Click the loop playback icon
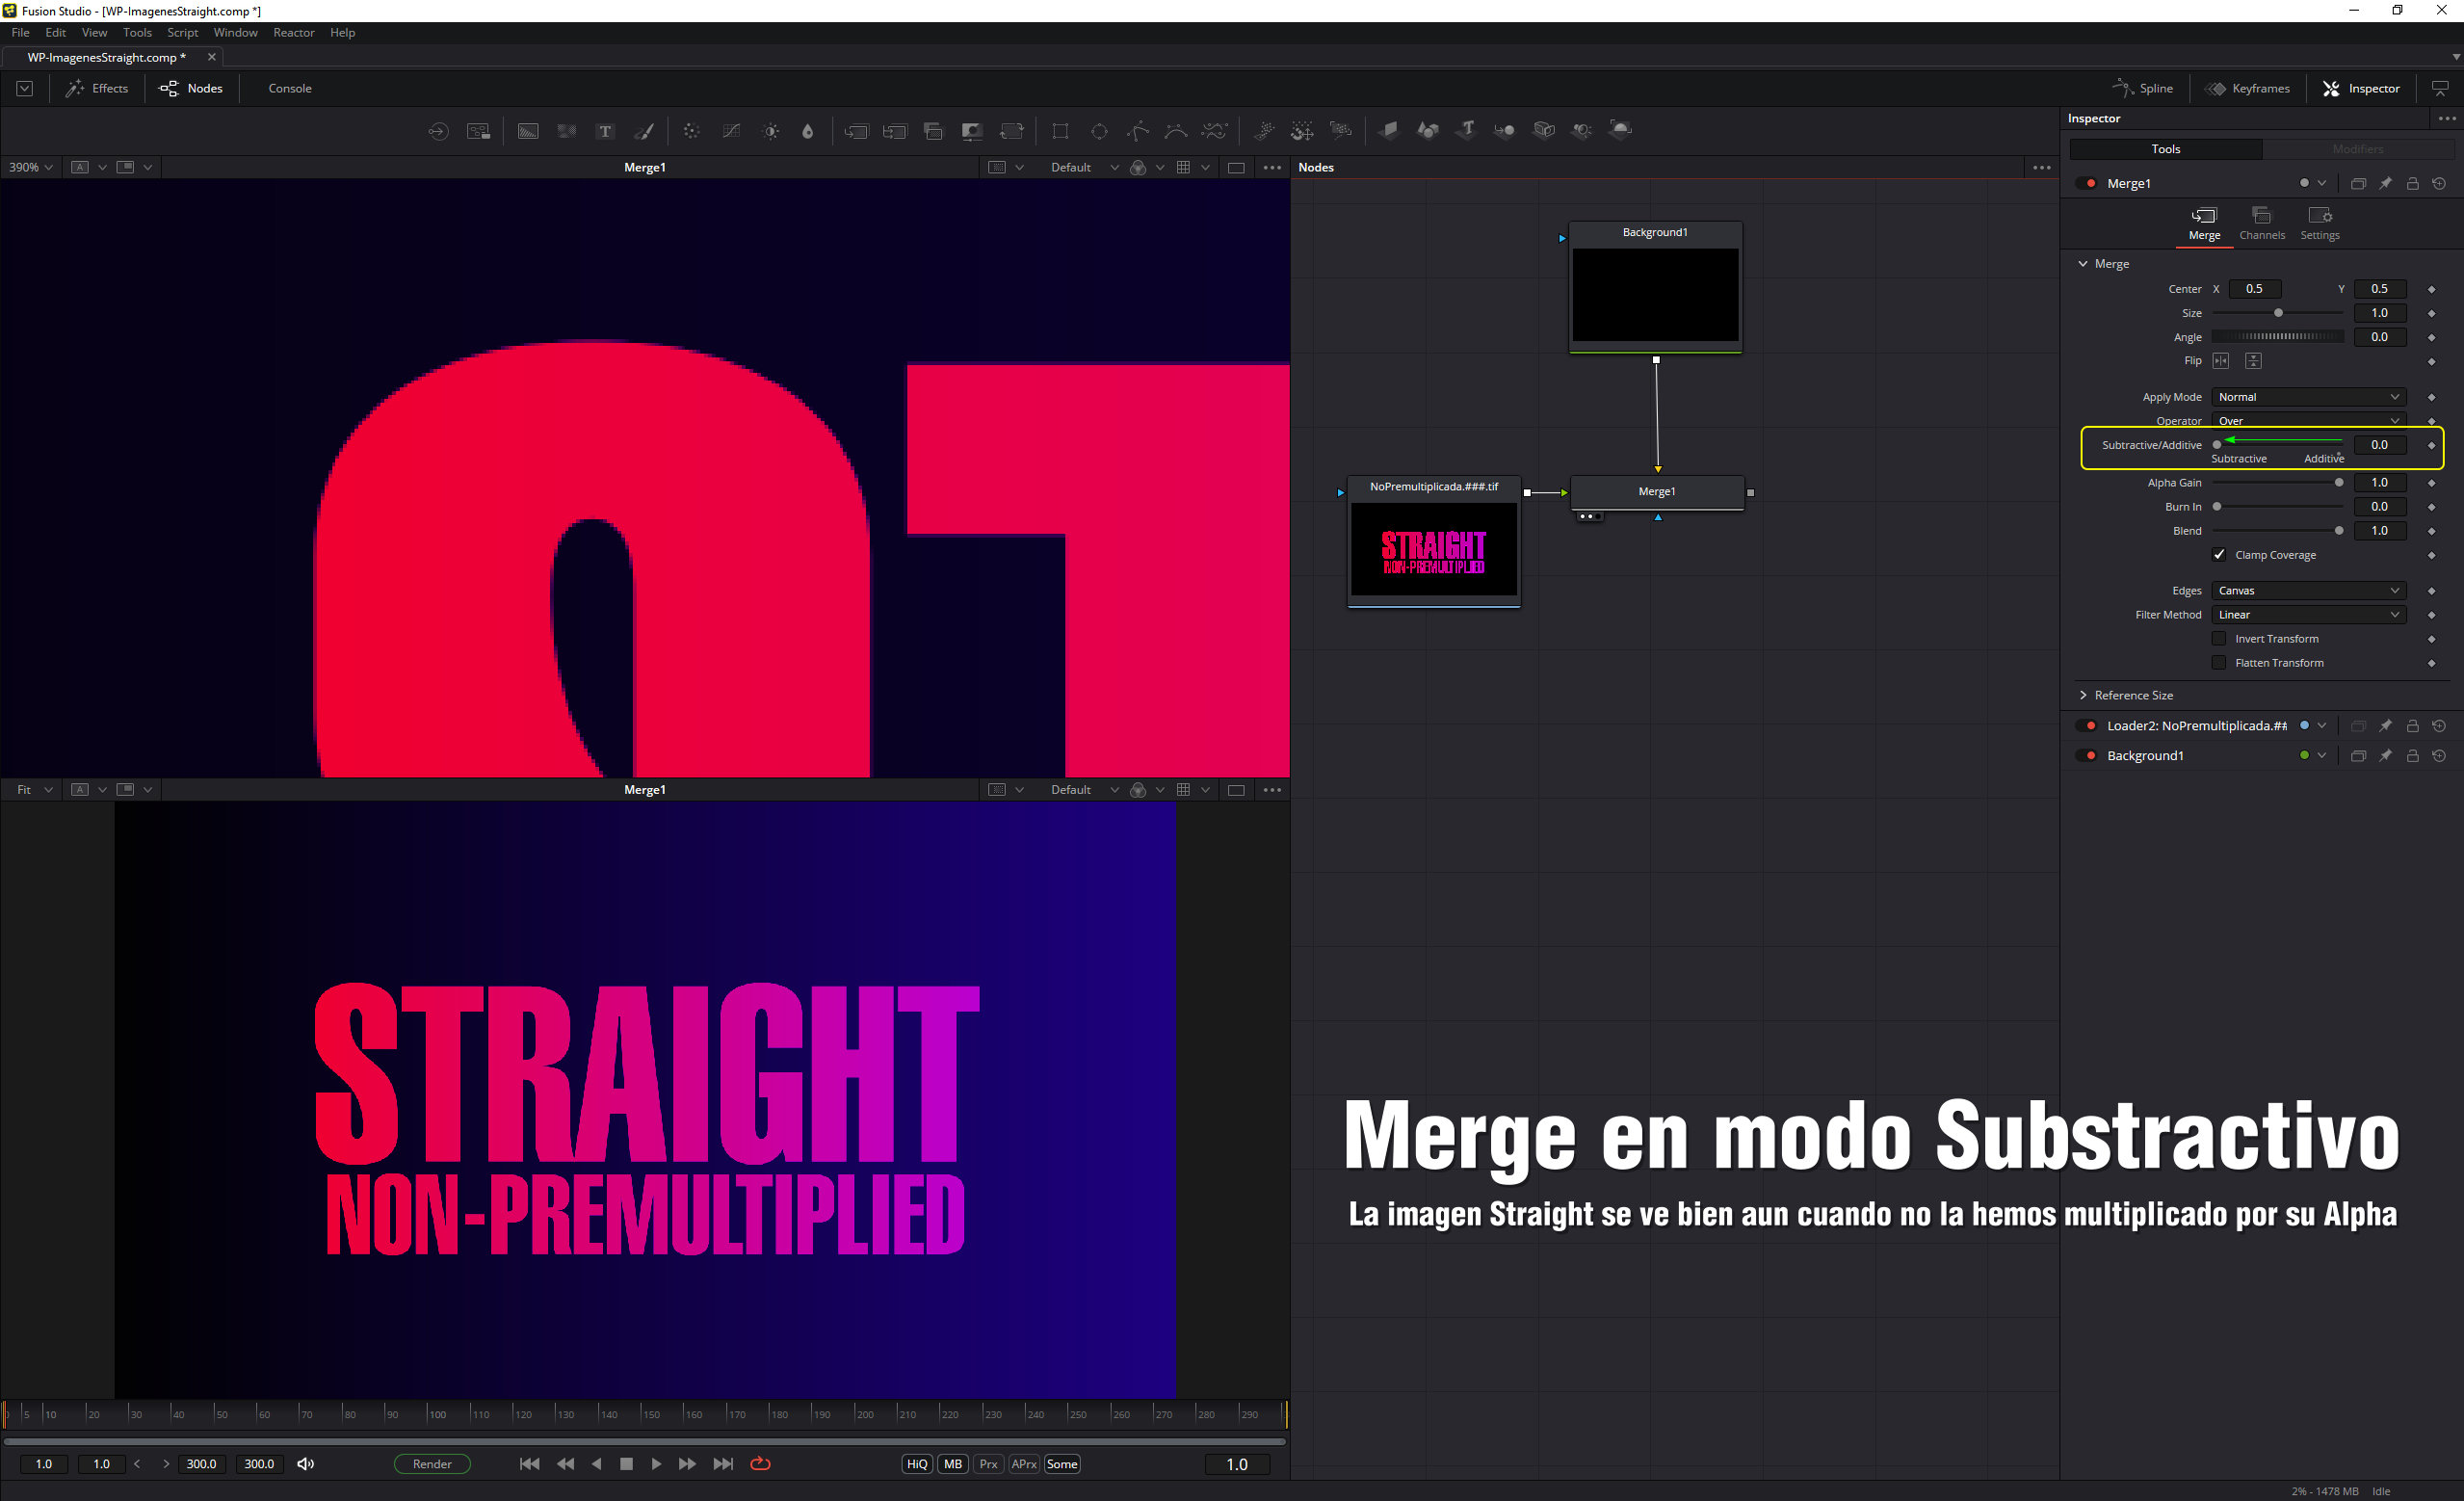 tap(760, 1464)
